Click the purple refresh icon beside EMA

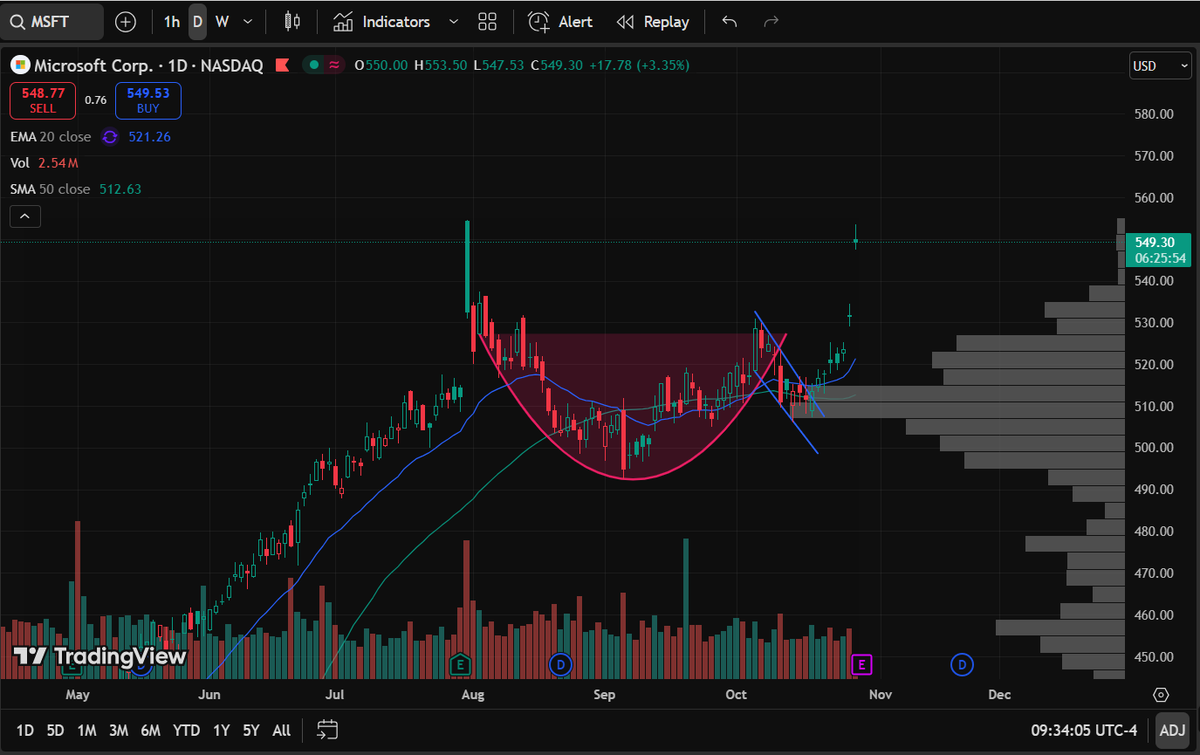[x=110, y=136]
